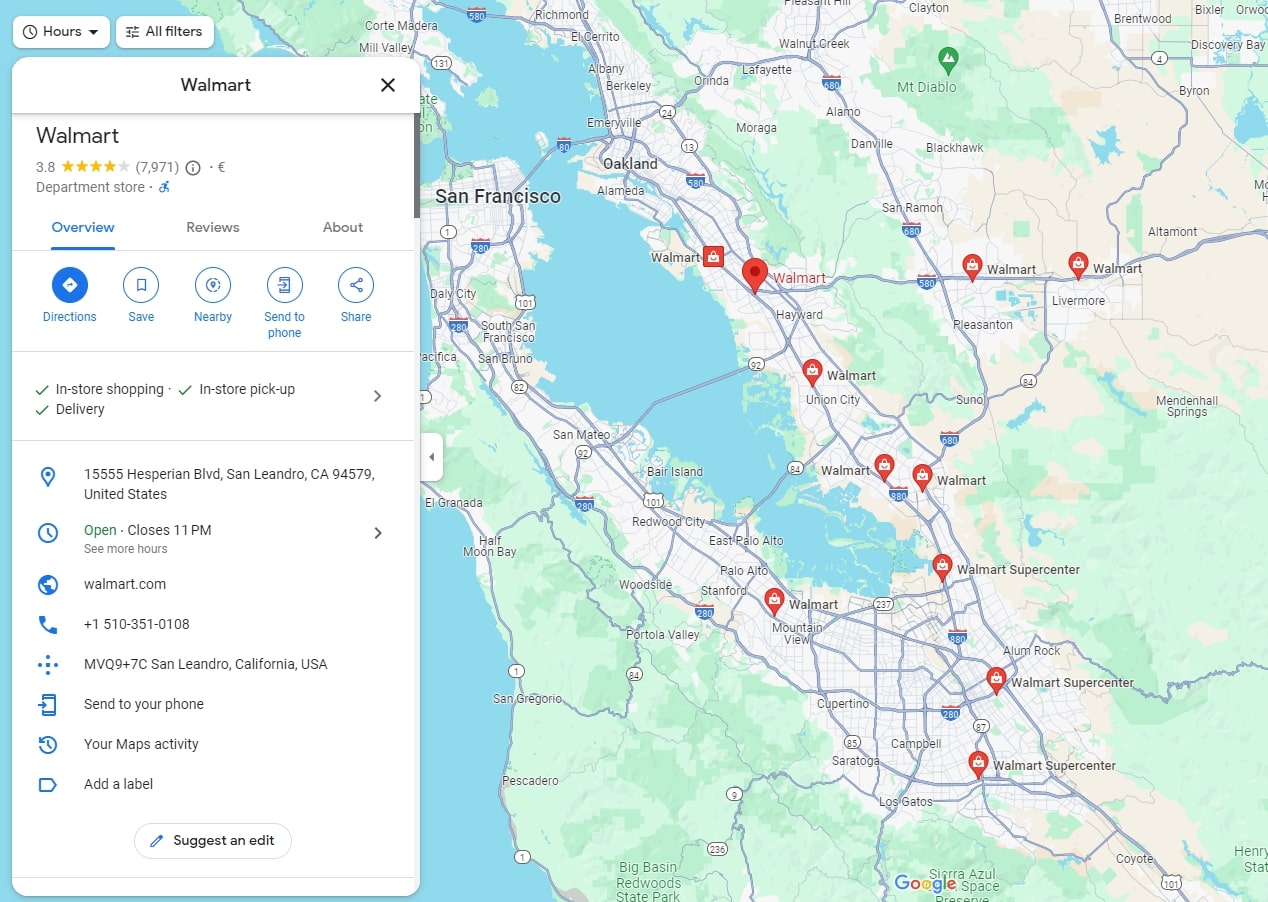The width and height of the screenshot is (1268, 902).
Task: Open the Nearby search icon
Action: click(x=212, y=285)
